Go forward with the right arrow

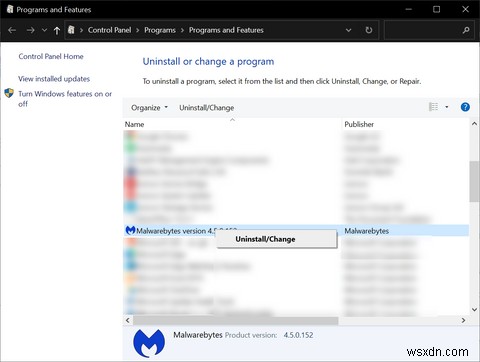click(30, 30)
